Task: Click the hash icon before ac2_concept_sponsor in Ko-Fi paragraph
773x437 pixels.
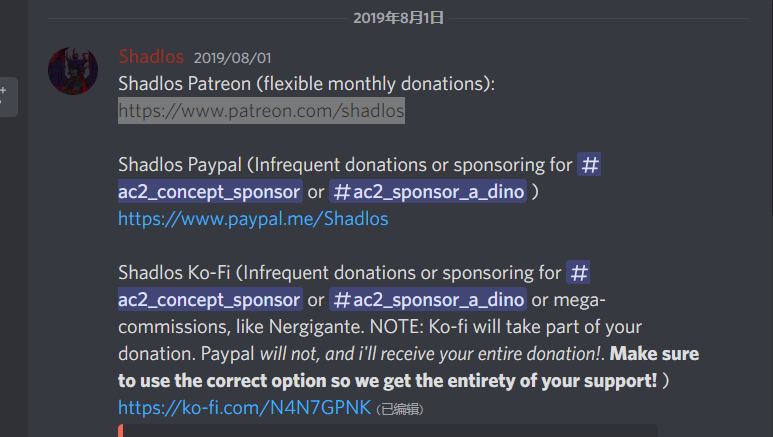Action: click(579, 272)
